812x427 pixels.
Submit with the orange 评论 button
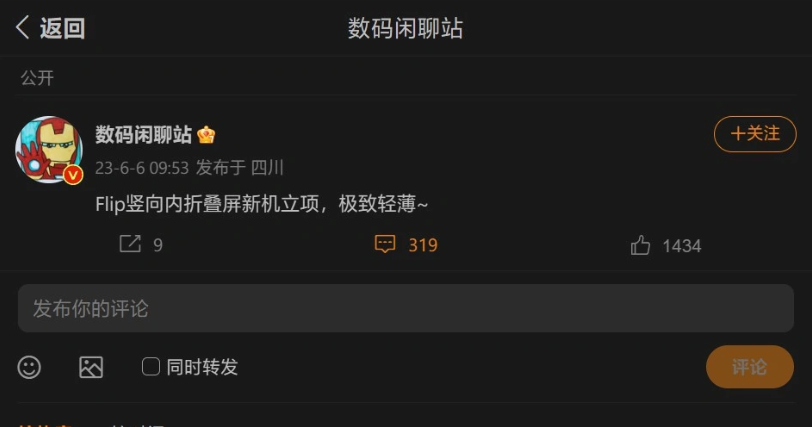click(x=749, y=366)
